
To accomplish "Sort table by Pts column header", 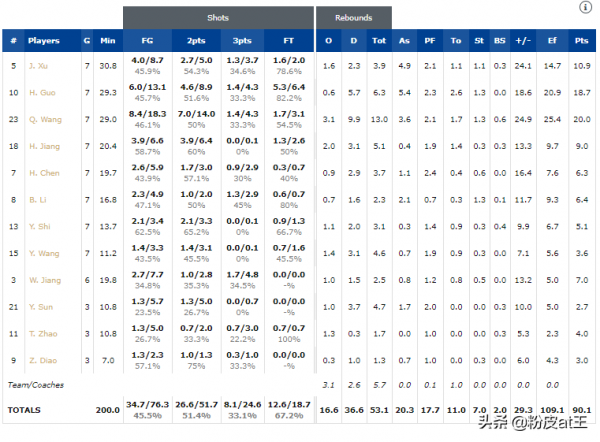I will (x=581, y=41).
